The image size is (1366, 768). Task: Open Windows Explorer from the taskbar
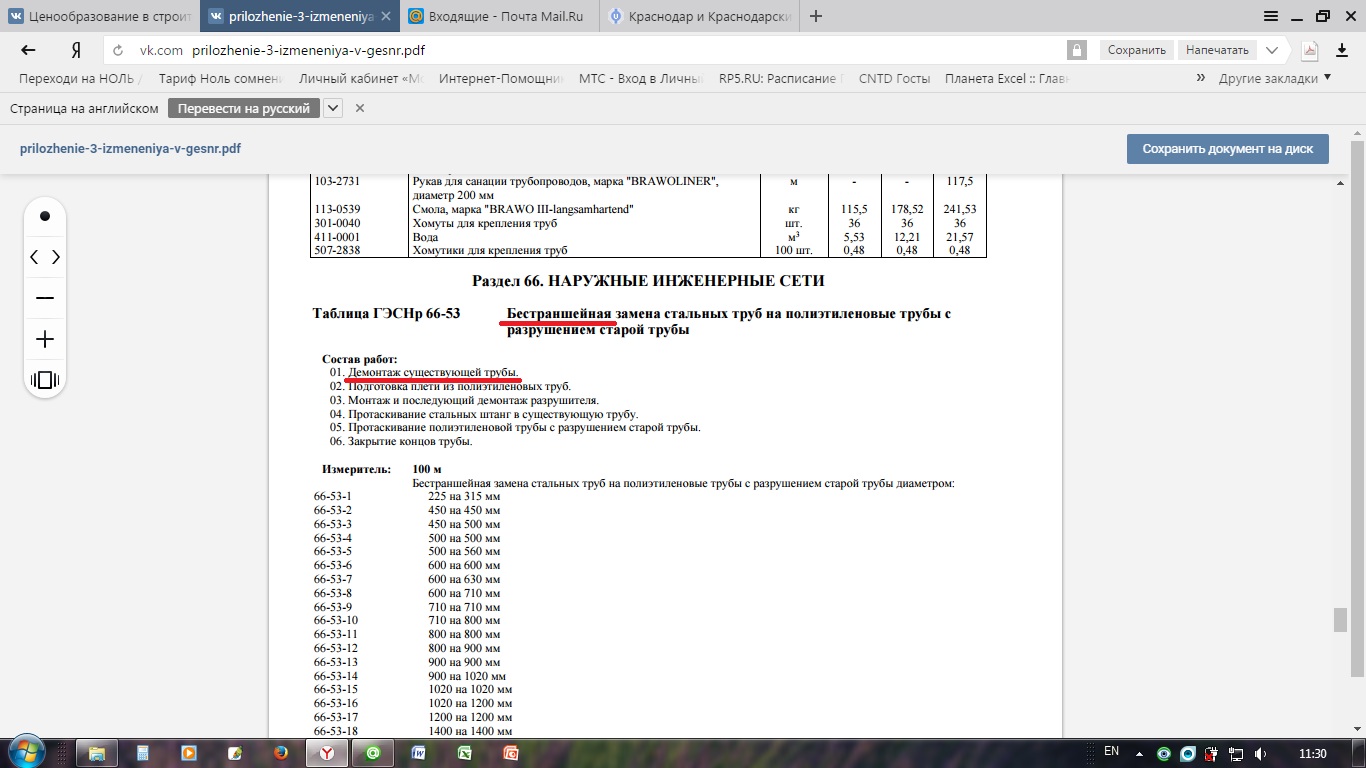[x=97, y=753]
